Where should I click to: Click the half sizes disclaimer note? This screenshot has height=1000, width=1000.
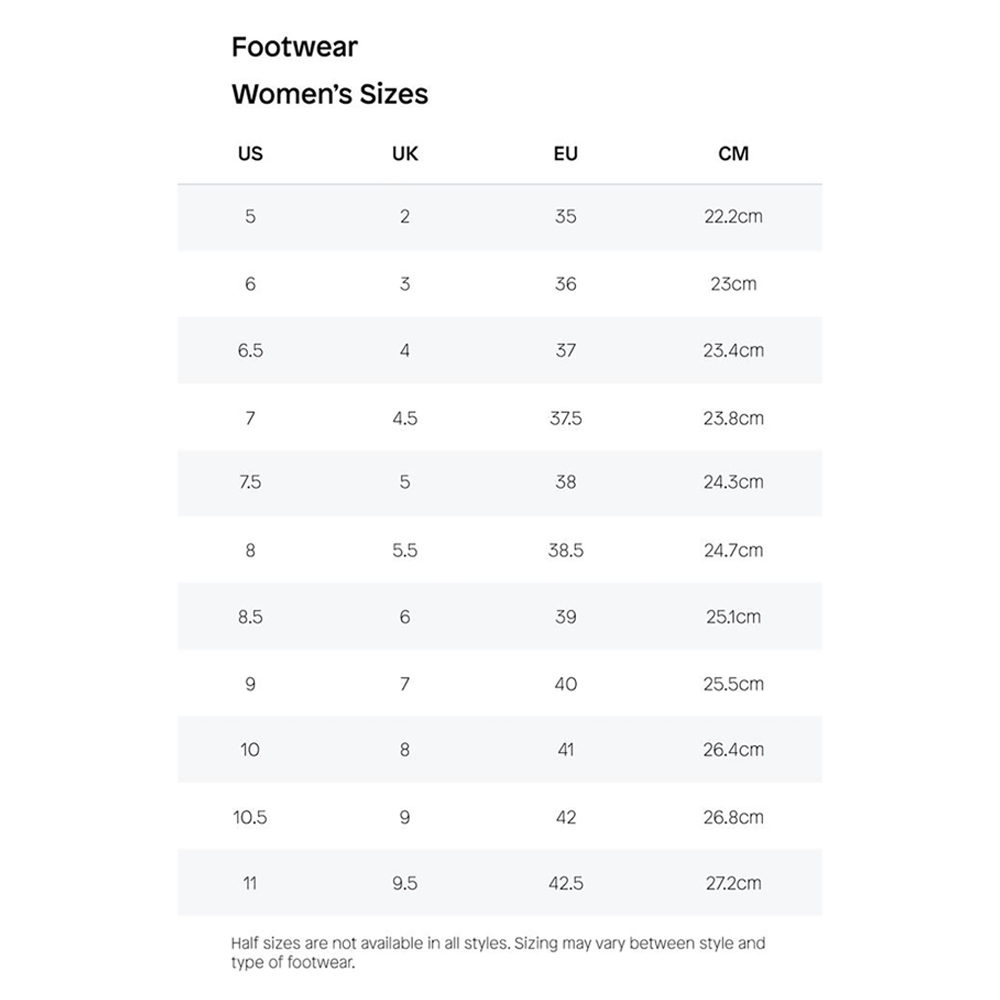pos(497,952)
